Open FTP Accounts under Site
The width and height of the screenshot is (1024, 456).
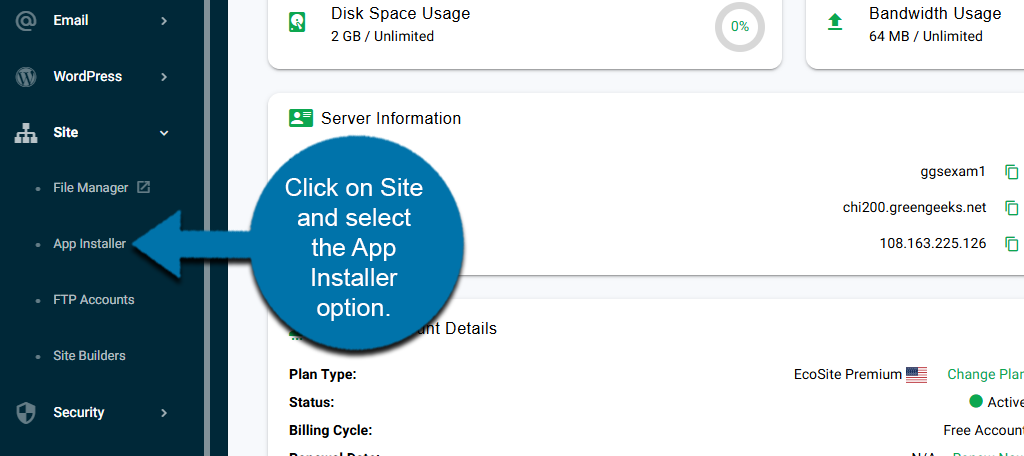(x=94, y=300)
